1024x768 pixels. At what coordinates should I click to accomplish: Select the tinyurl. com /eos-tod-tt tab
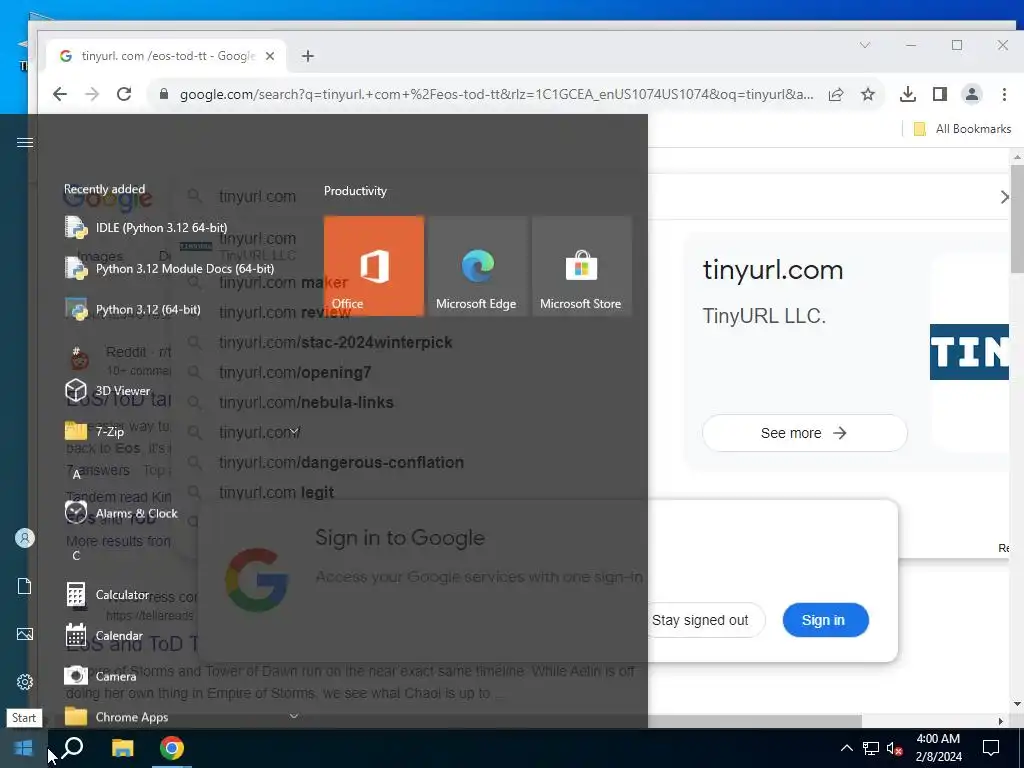[167, 56]
